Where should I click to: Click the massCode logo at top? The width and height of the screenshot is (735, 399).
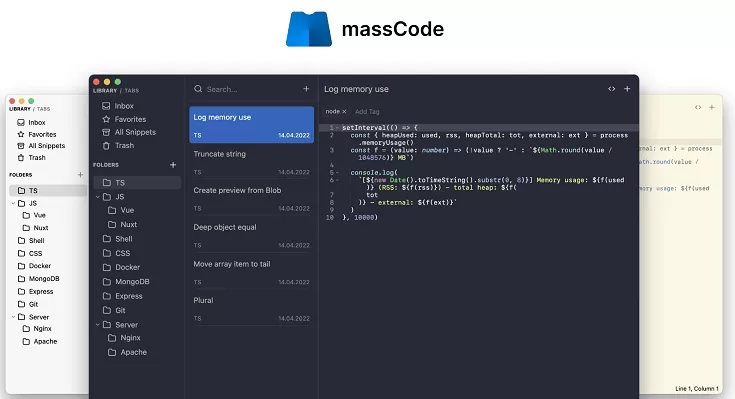pos(309,29)
